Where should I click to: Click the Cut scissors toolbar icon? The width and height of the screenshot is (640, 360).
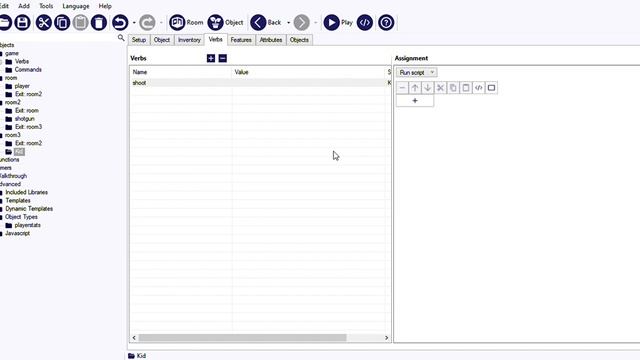[44, 22]
